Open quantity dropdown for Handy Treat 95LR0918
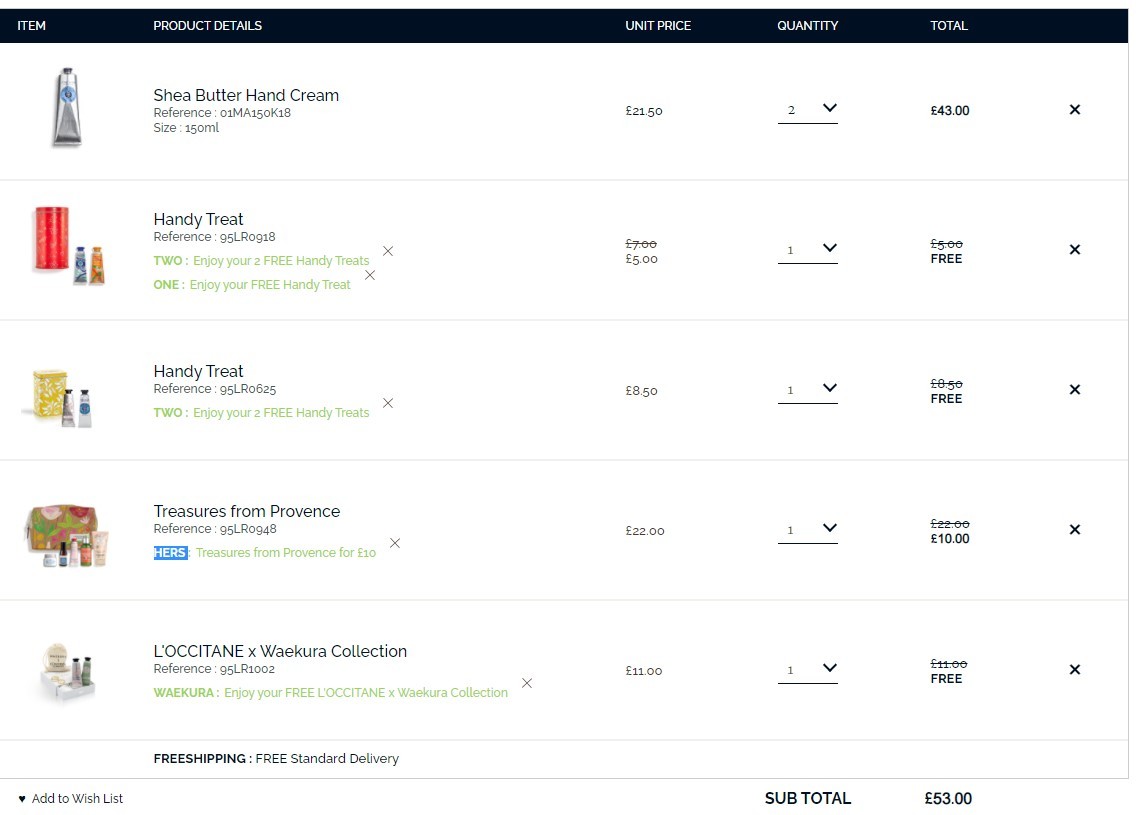 click(x=807, y=251)
